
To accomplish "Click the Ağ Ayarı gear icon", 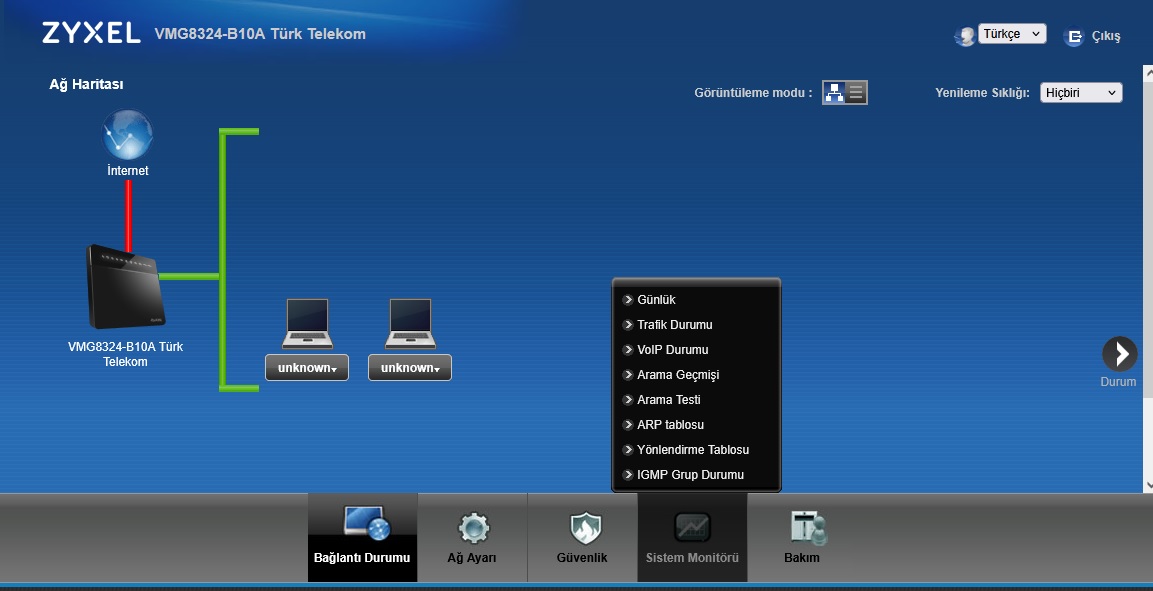I will click(x=473, y=528).
